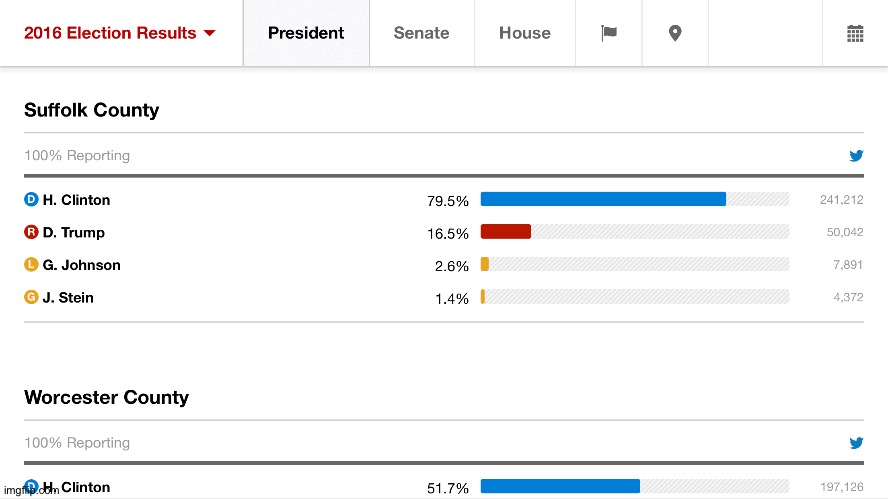Open the House tab
888x499 pixels.
[x=525, y=33]
